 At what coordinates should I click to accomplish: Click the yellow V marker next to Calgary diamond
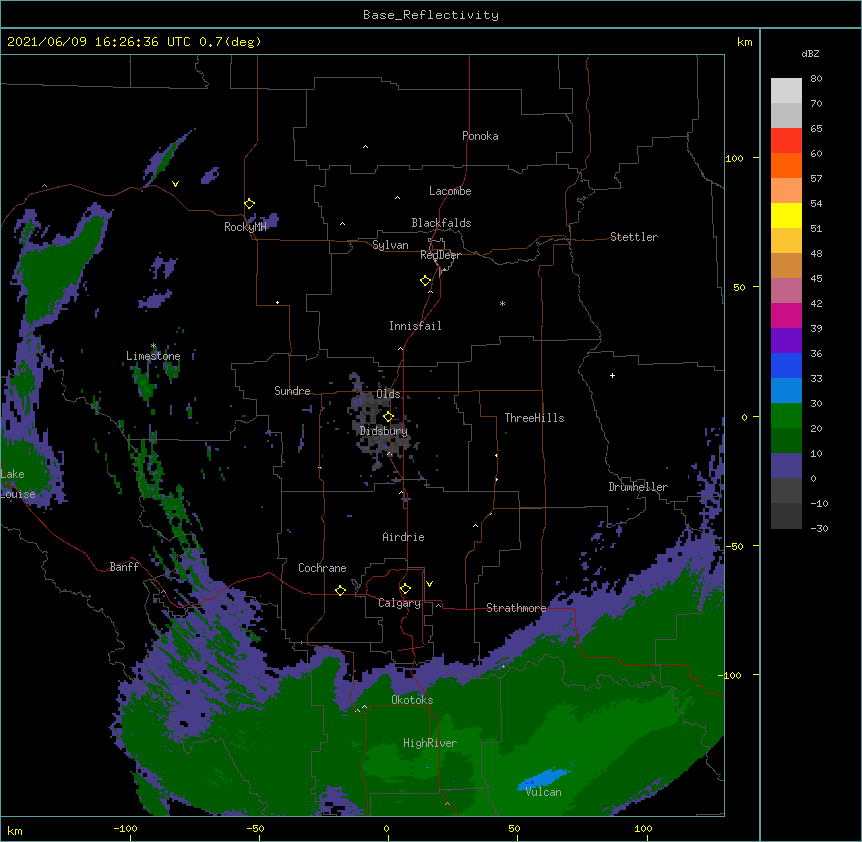click(x=429, y=584)
